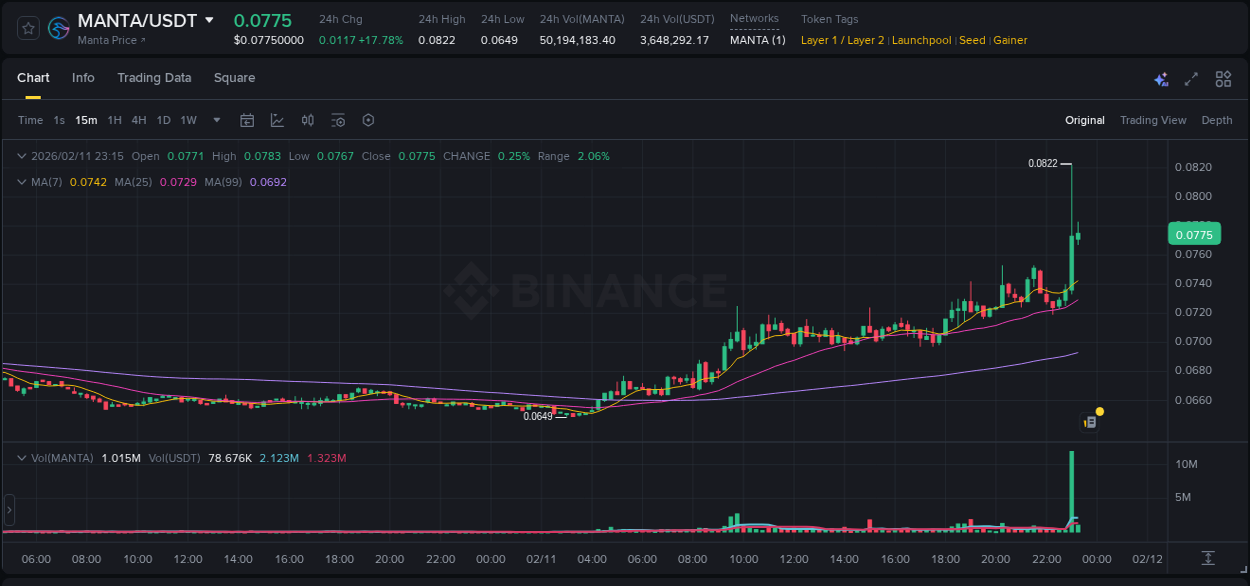Click the MANTA token logo icon
1250x586 pixels.
click(60, 27)
